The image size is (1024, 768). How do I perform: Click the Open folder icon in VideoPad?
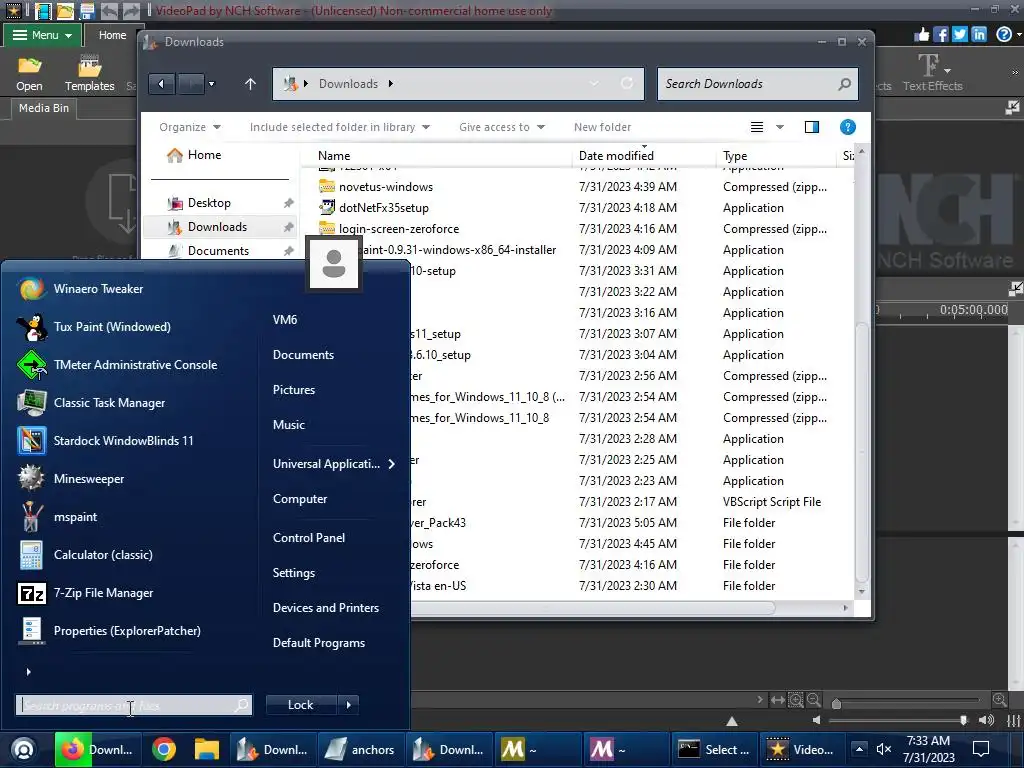pyautogui.click(x=29, y=74)
